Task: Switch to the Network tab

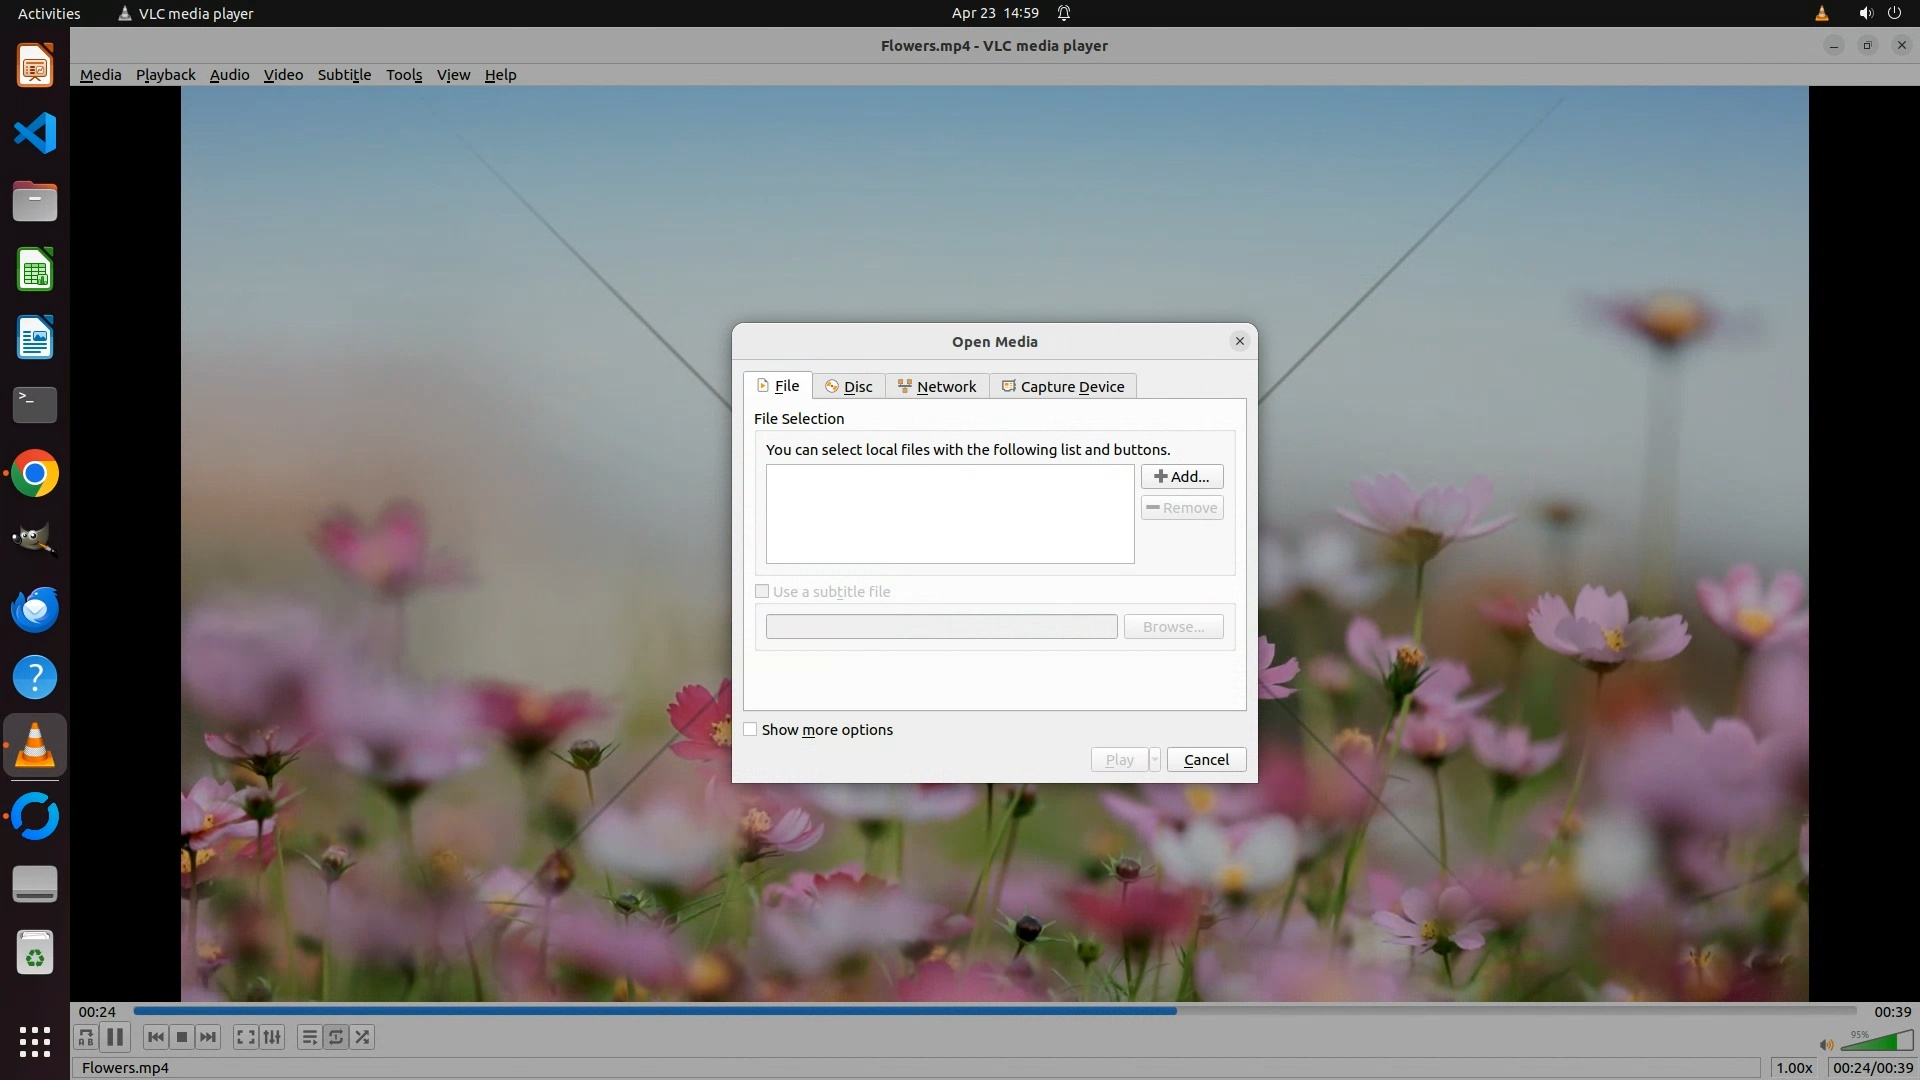Action: coord(937,387)
